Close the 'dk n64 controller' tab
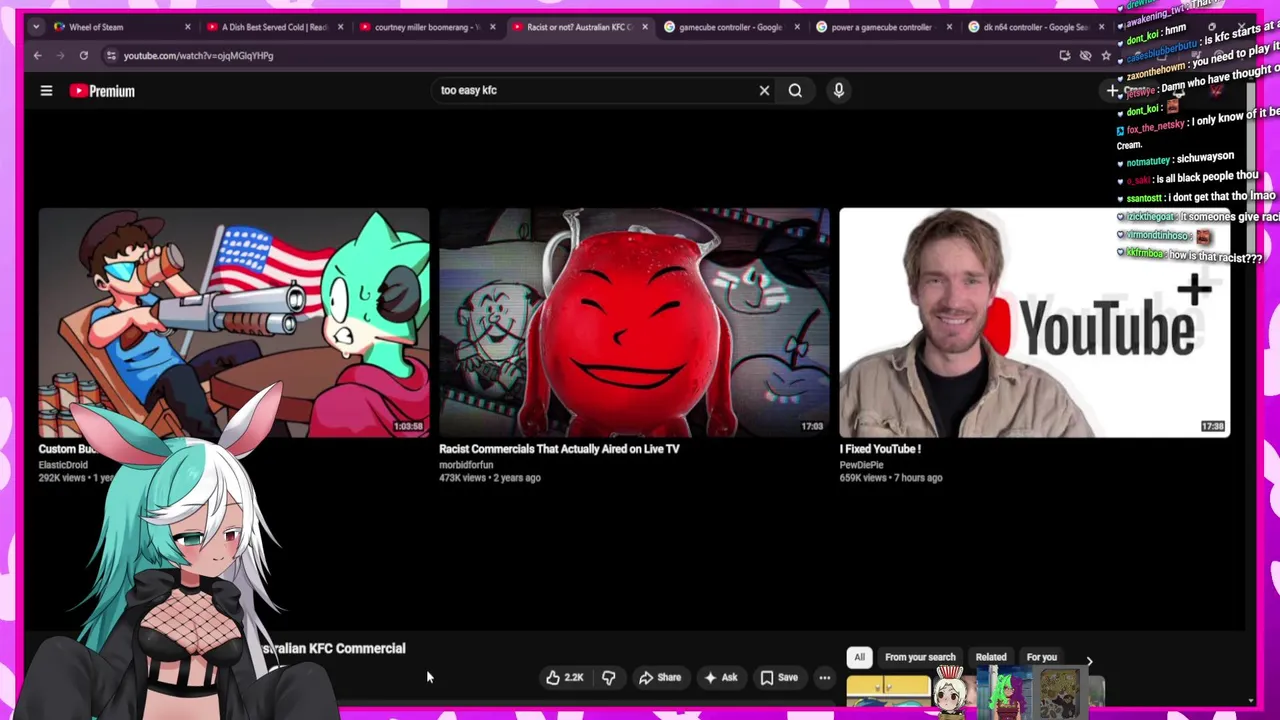Image resolution: width=1280 pixels, height=720 pixels. (x=1102, y=27)
